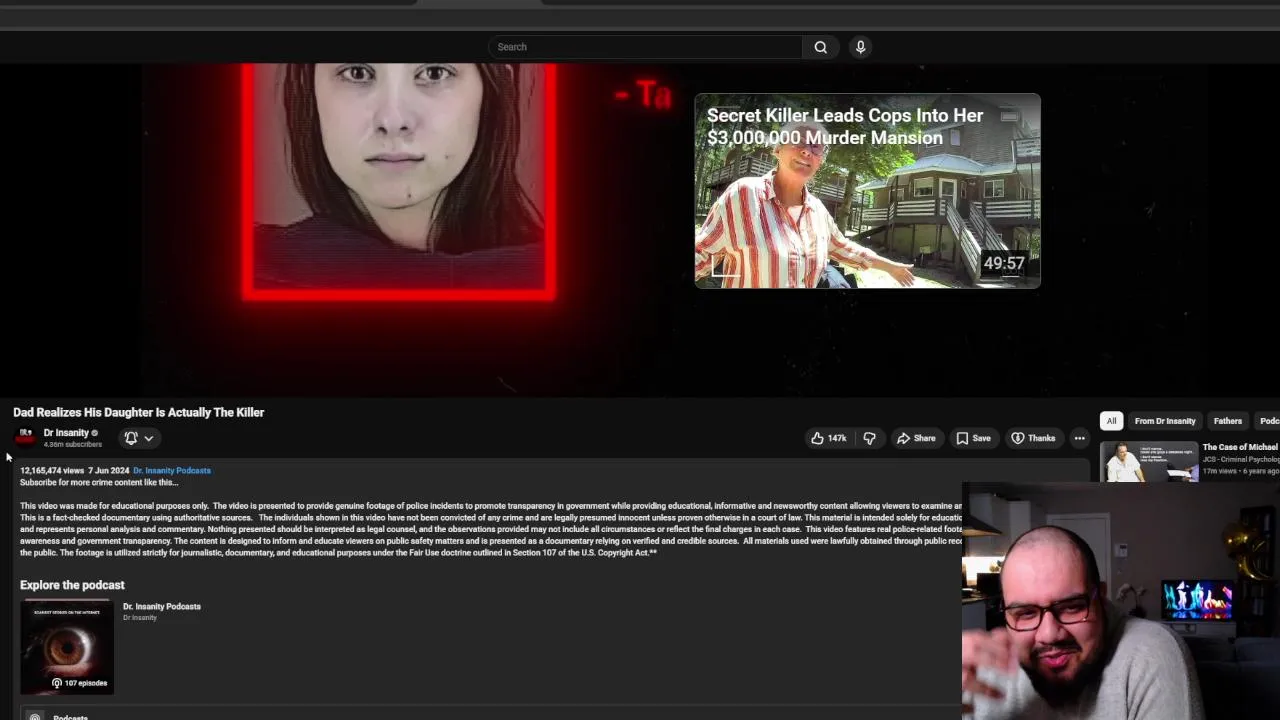This screenshot has width=1280, height=720.
Task: Click the 4.36m subscribers count text
Action: tap(72, 444)
